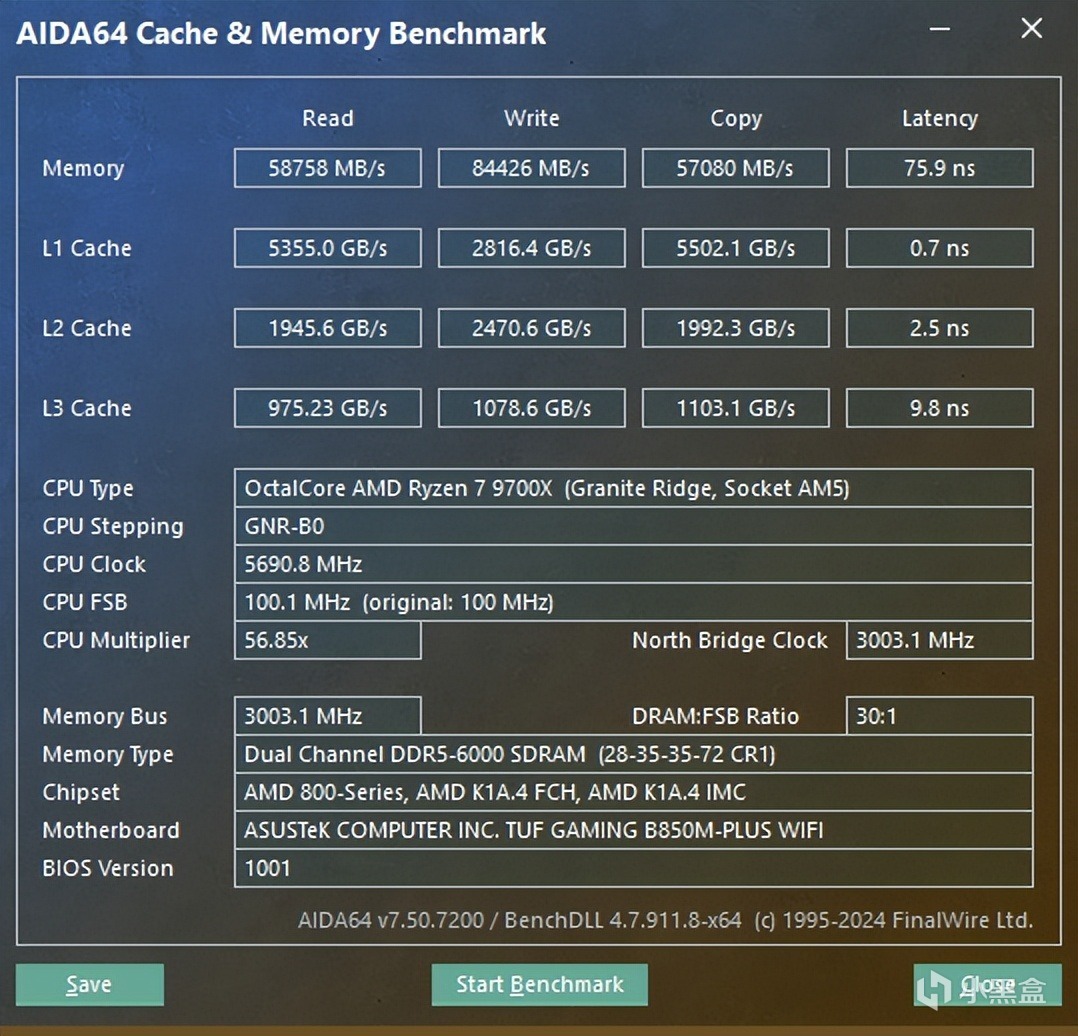Click the CPU Type label

click(x=88, y=489)
